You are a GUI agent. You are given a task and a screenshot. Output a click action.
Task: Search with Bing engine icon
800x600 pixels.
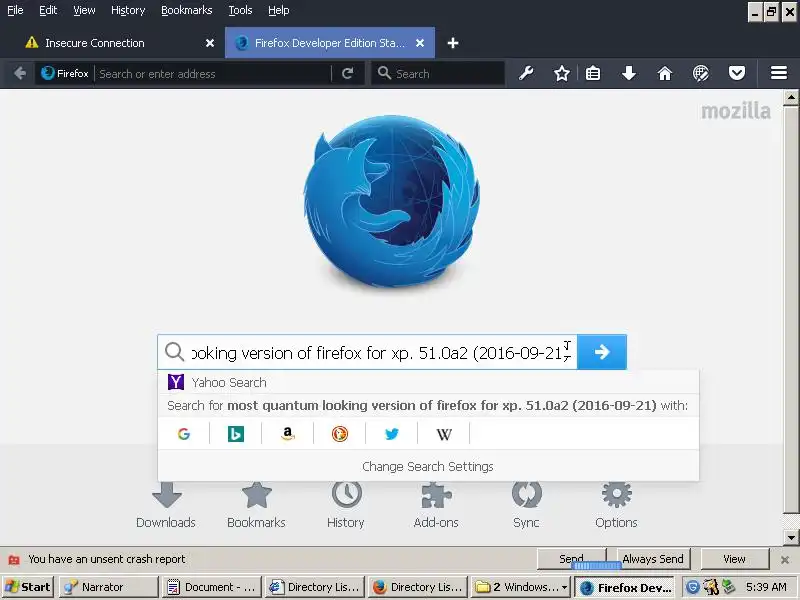pos(236,434)
